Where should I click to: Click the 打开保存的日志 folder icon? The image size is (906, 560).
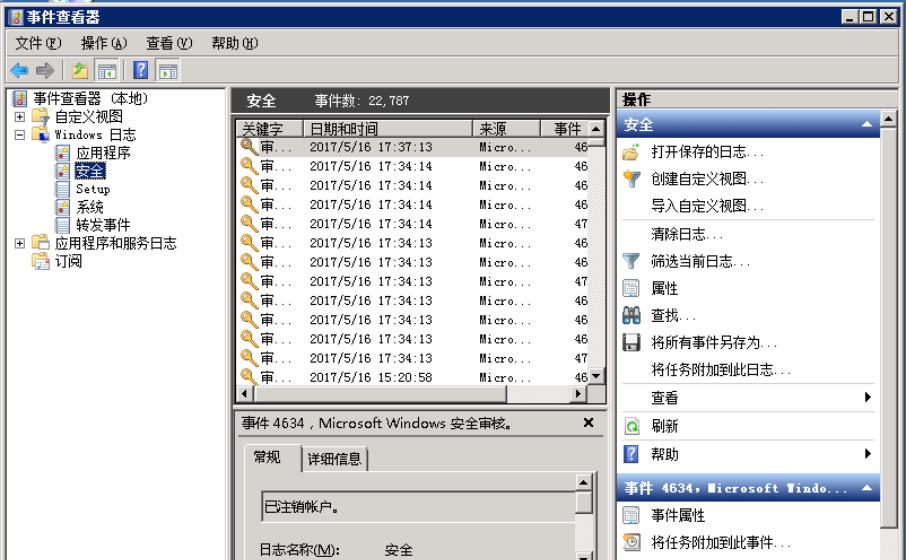coord(631,152)
